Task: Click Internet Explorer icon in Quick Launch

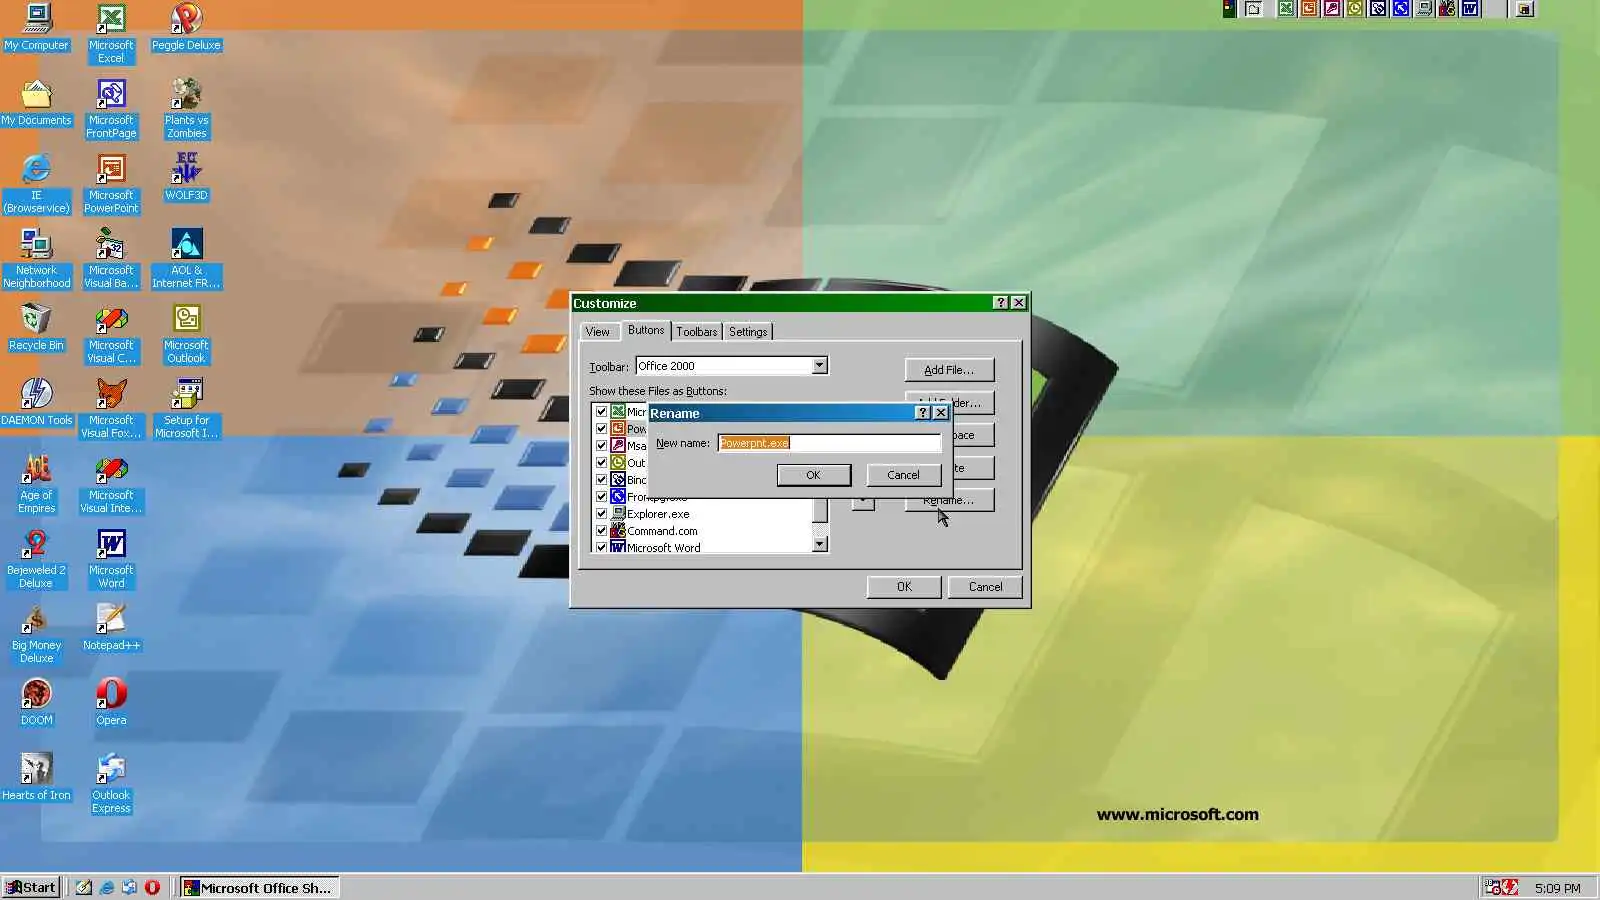Action: click(x=106, y=887)
